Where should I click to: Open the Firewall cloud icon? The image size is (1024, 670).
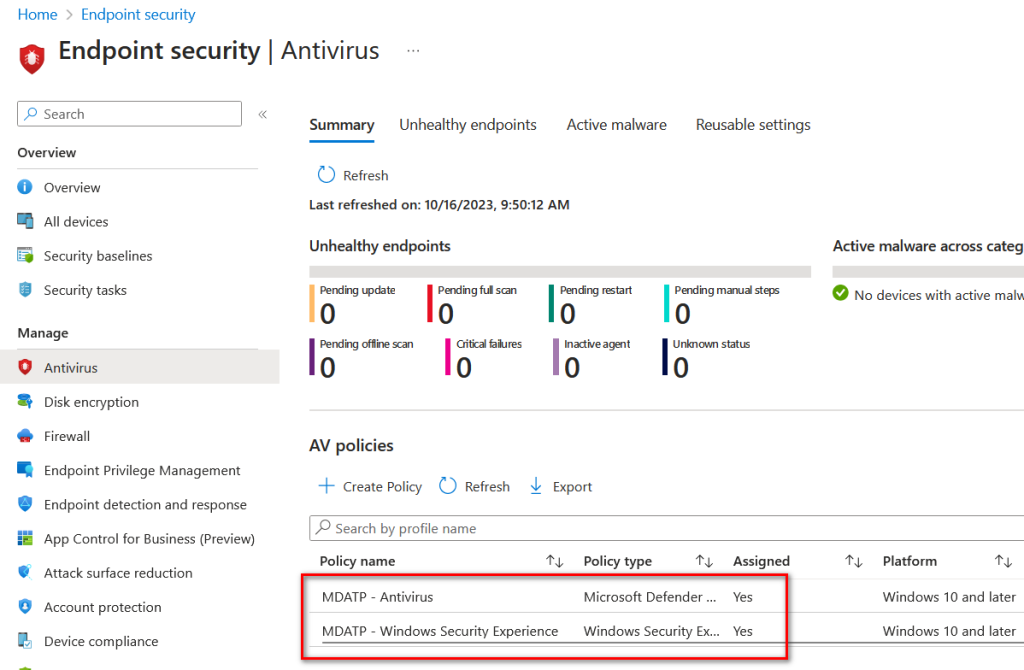click(x=25, y=436)
